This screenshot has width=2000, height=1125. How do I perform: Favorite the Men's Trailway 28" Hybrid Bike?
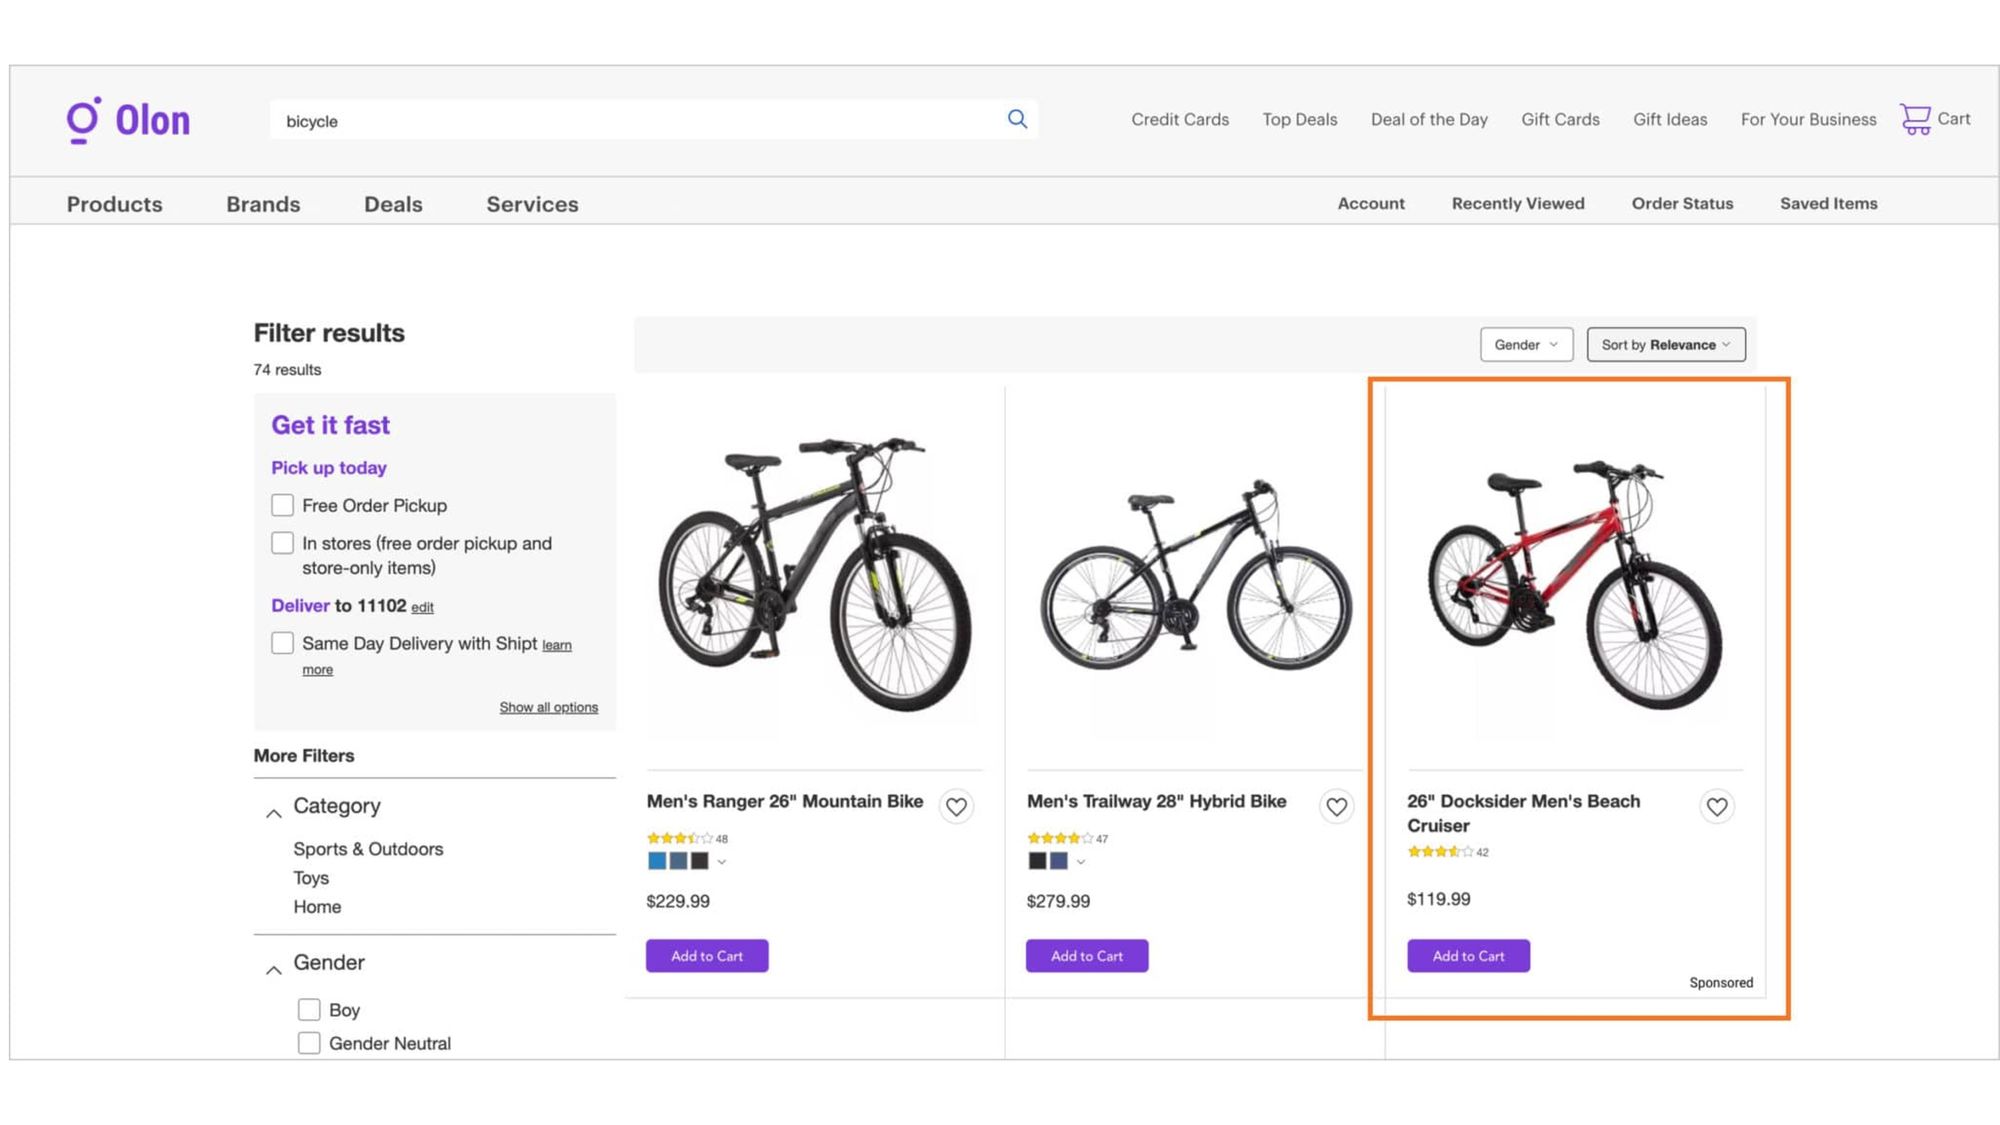point(1336,806)
